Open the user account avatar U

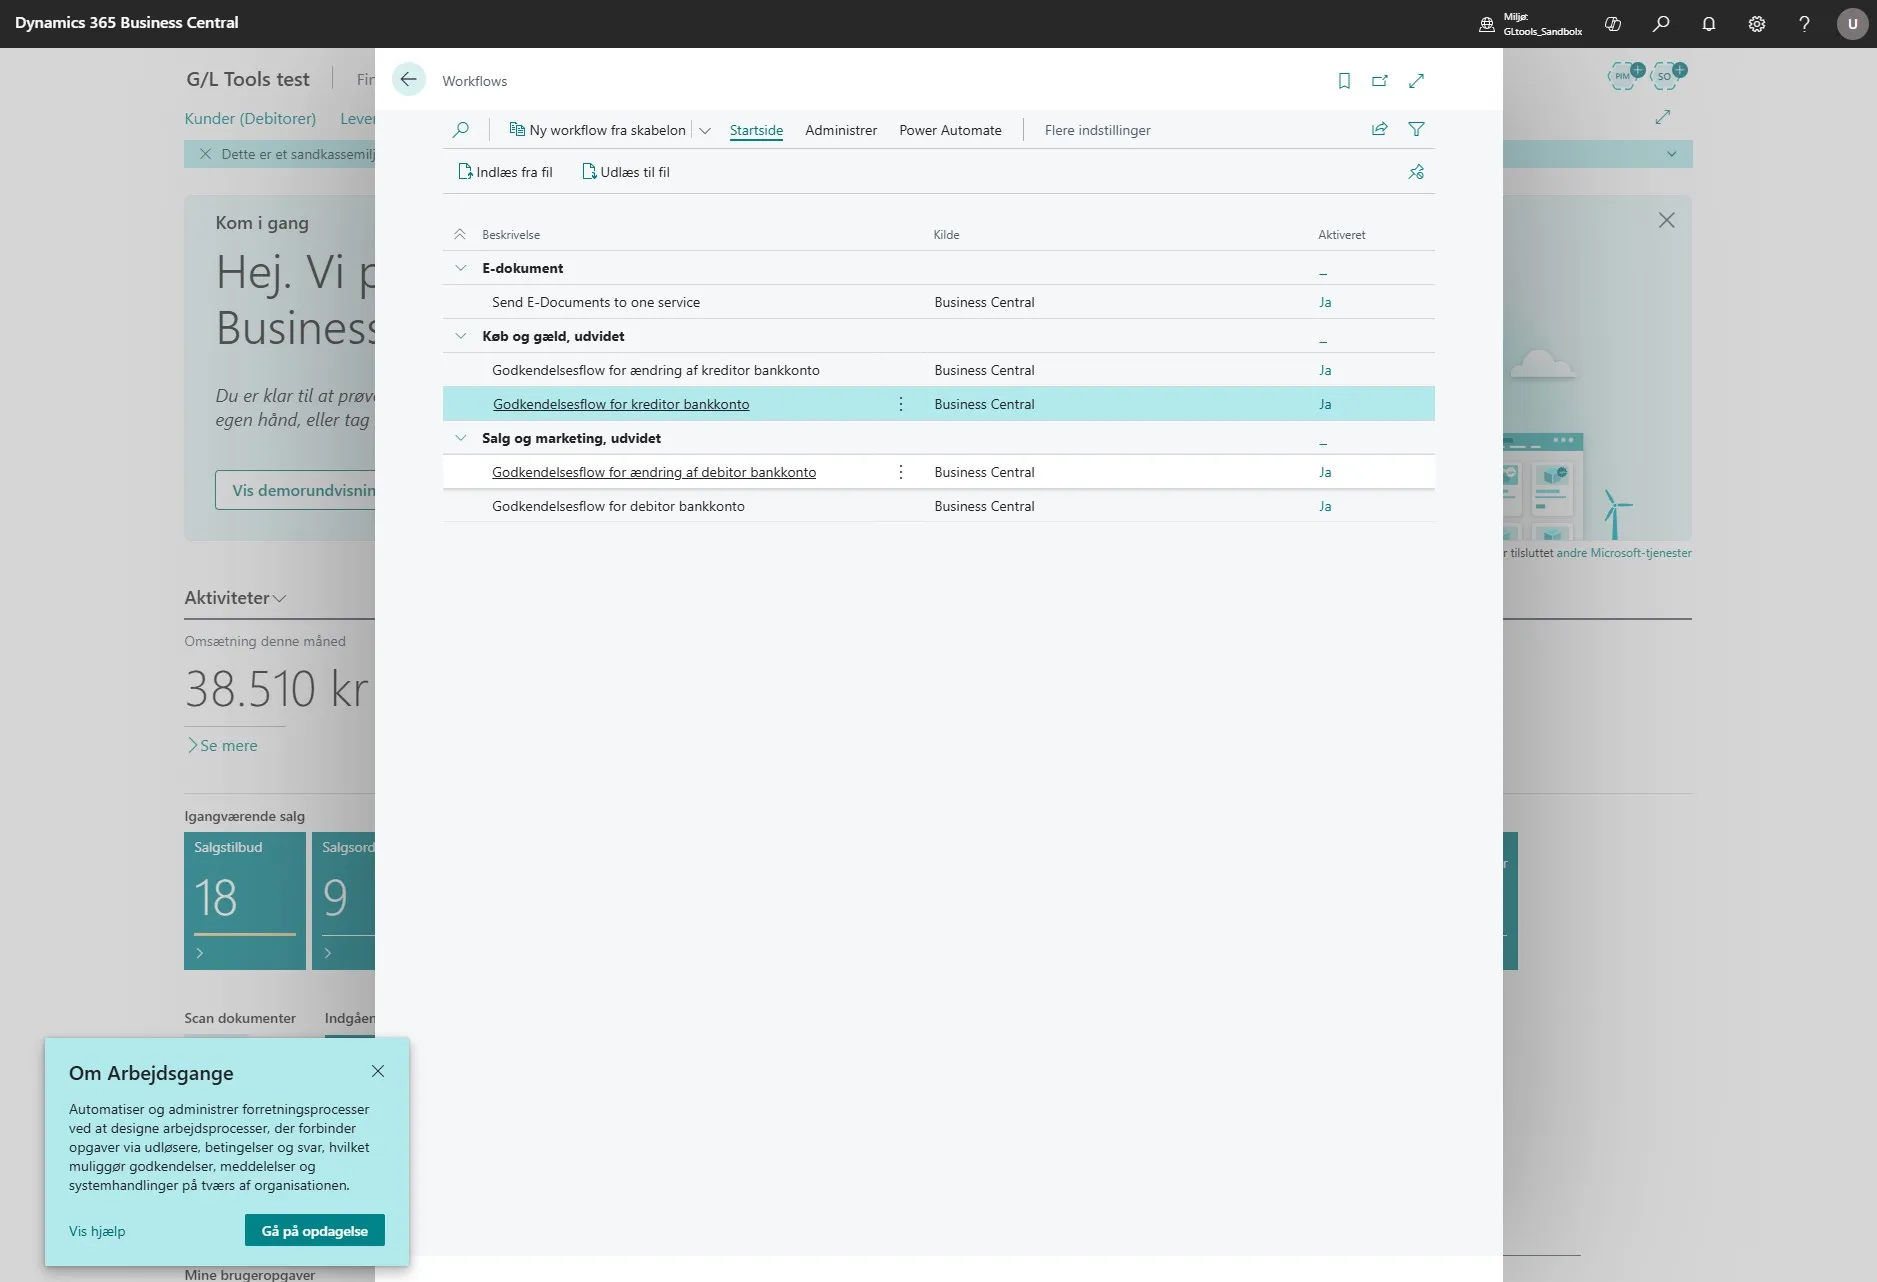[1852, 24]
